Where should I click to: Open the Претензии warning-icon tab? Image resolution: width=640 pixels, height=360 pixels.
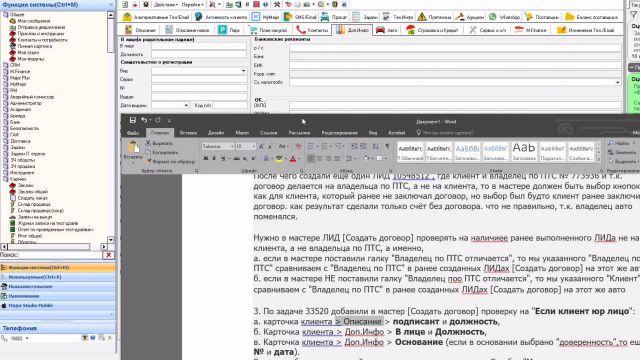click(434, 17)
